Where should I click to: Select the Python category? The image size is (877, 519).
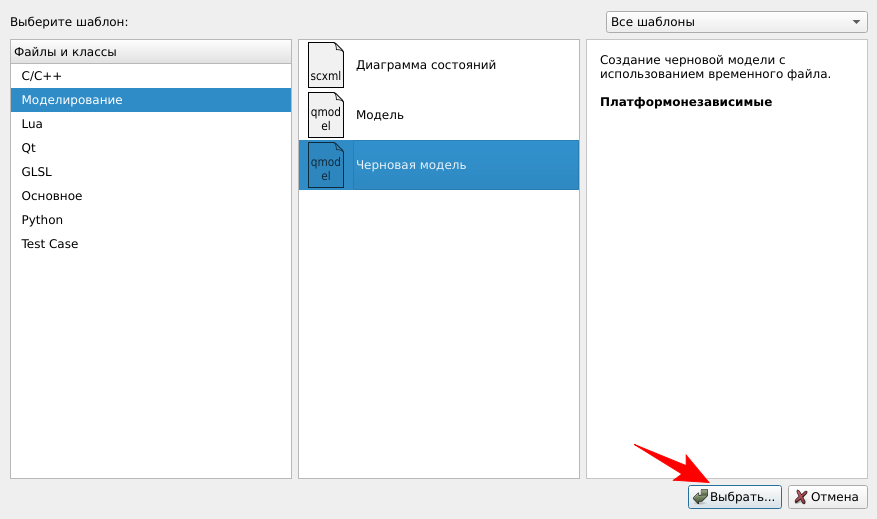[42, 220]
